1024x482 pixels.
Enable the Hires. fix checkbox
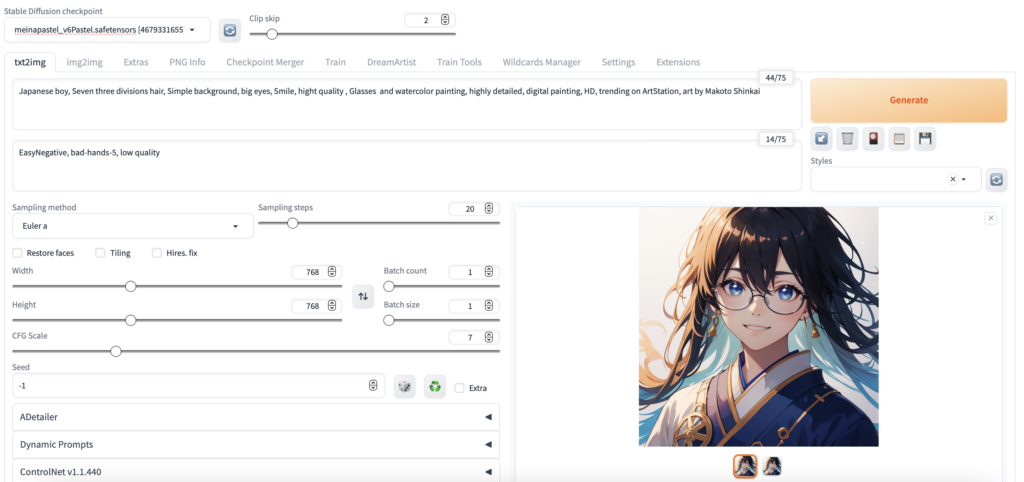[157, 253]
